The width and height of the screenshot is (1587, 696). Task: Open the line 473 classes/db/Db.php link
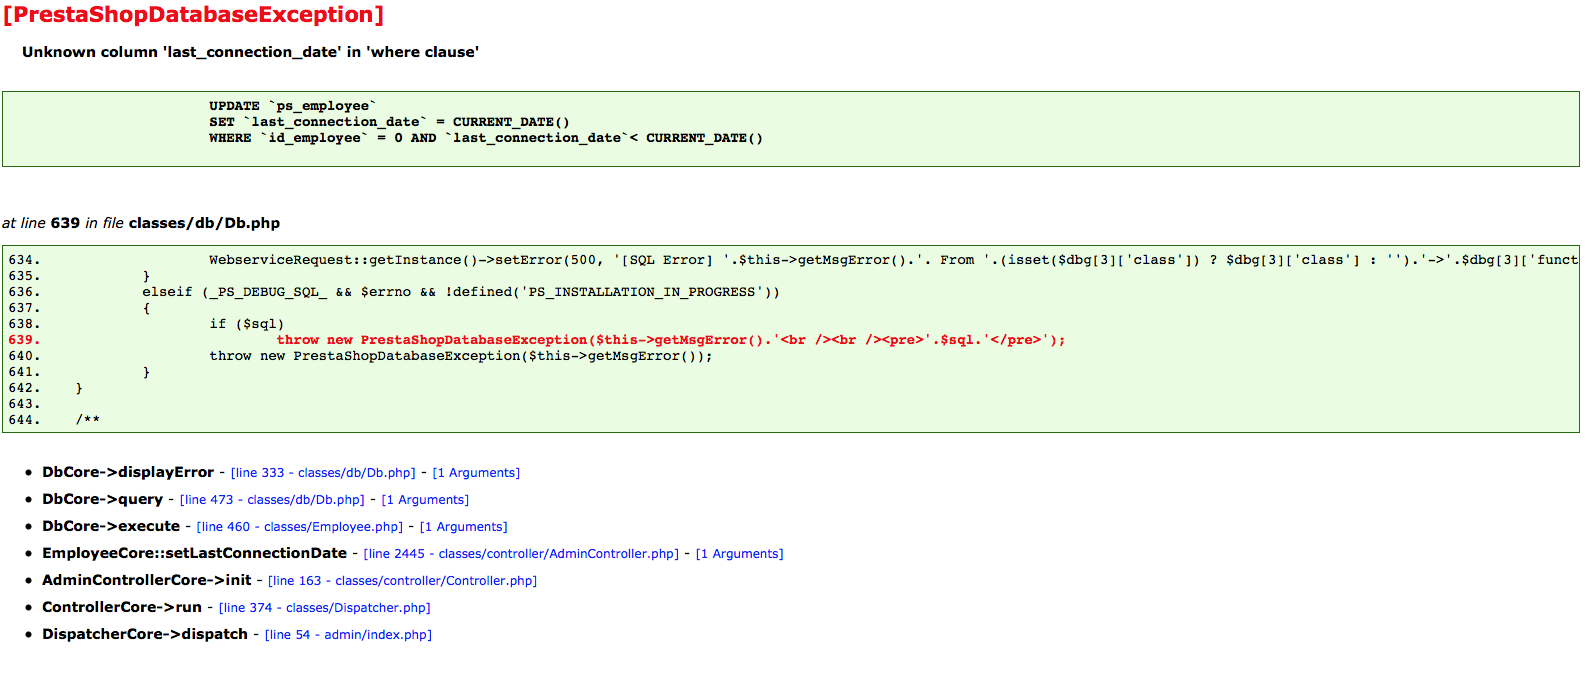(272, 500)
